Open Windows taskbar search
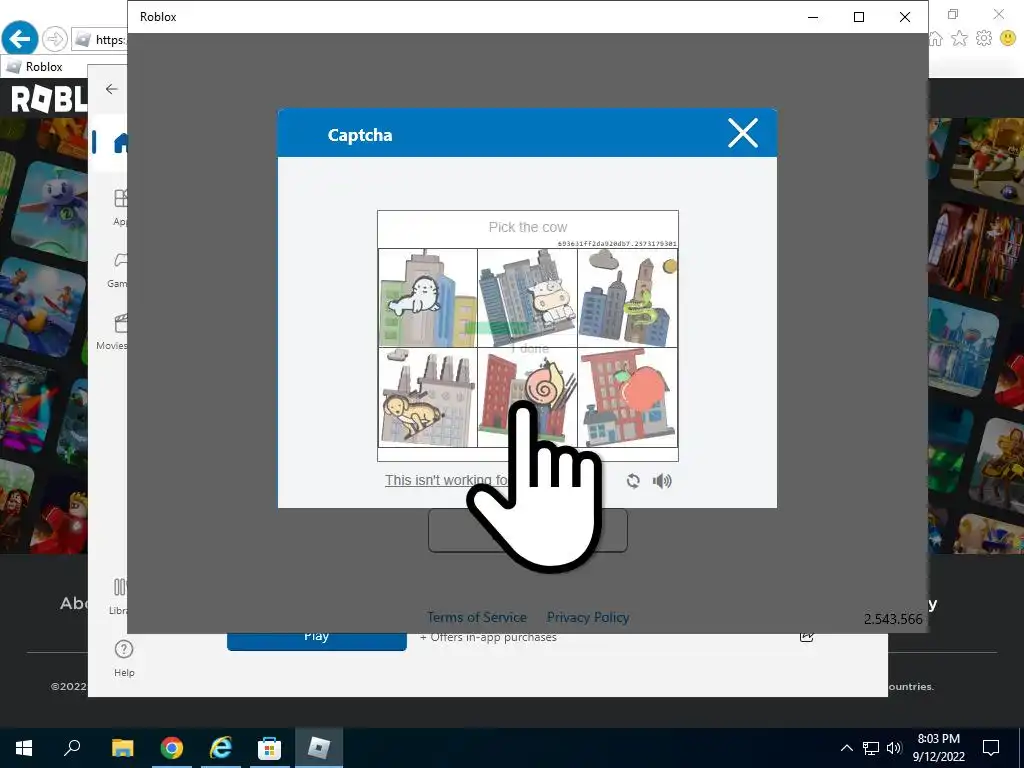 (72, 748)
